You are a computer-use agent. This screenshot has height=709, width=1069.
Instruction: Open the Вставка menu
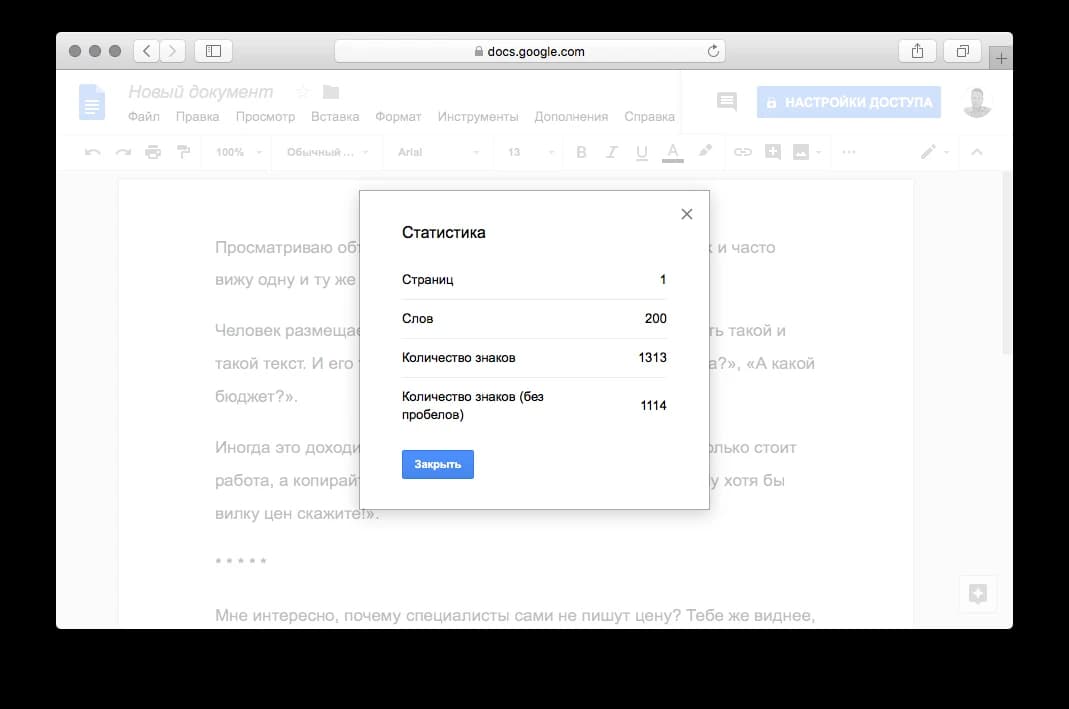click(335, 117)
